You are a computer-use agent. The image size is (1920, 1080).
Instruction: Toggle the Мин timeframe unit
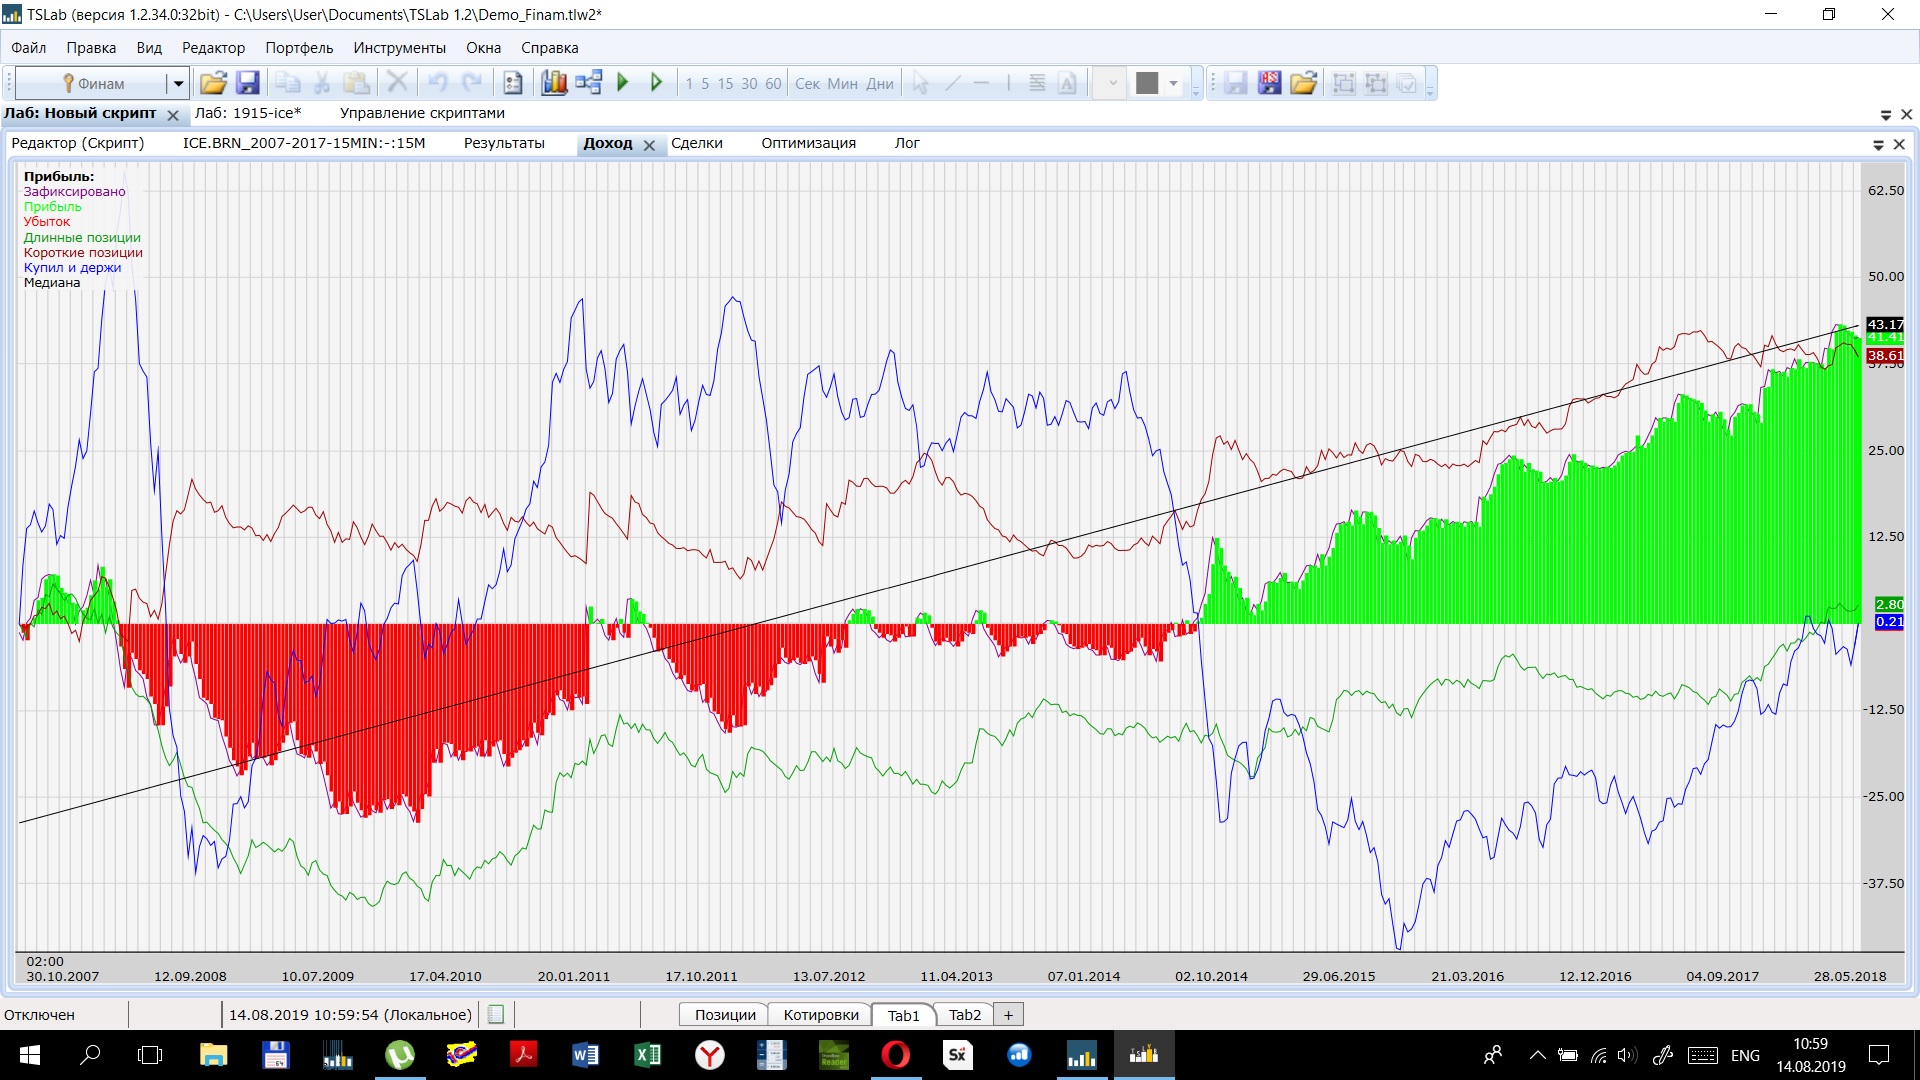(842, 84)
